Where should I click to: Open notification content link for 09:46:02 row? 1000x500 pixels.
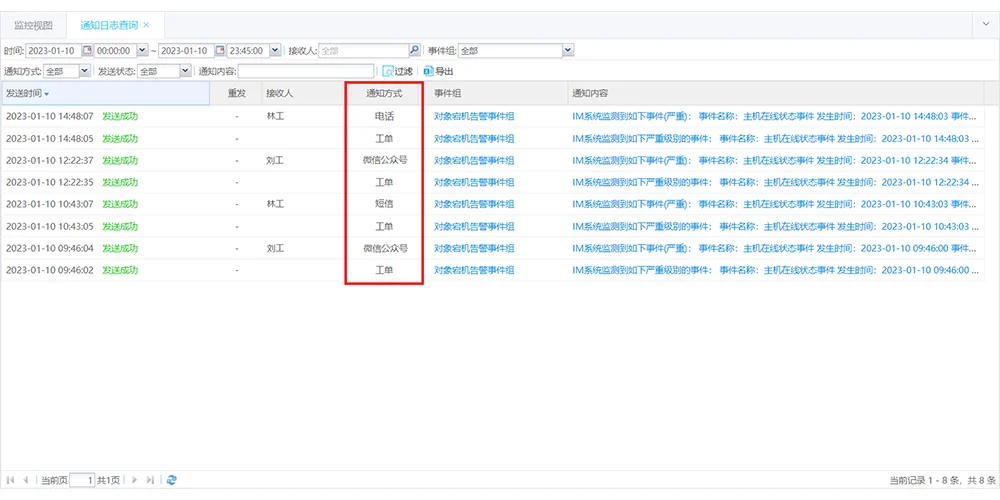[x=776, y=270]
